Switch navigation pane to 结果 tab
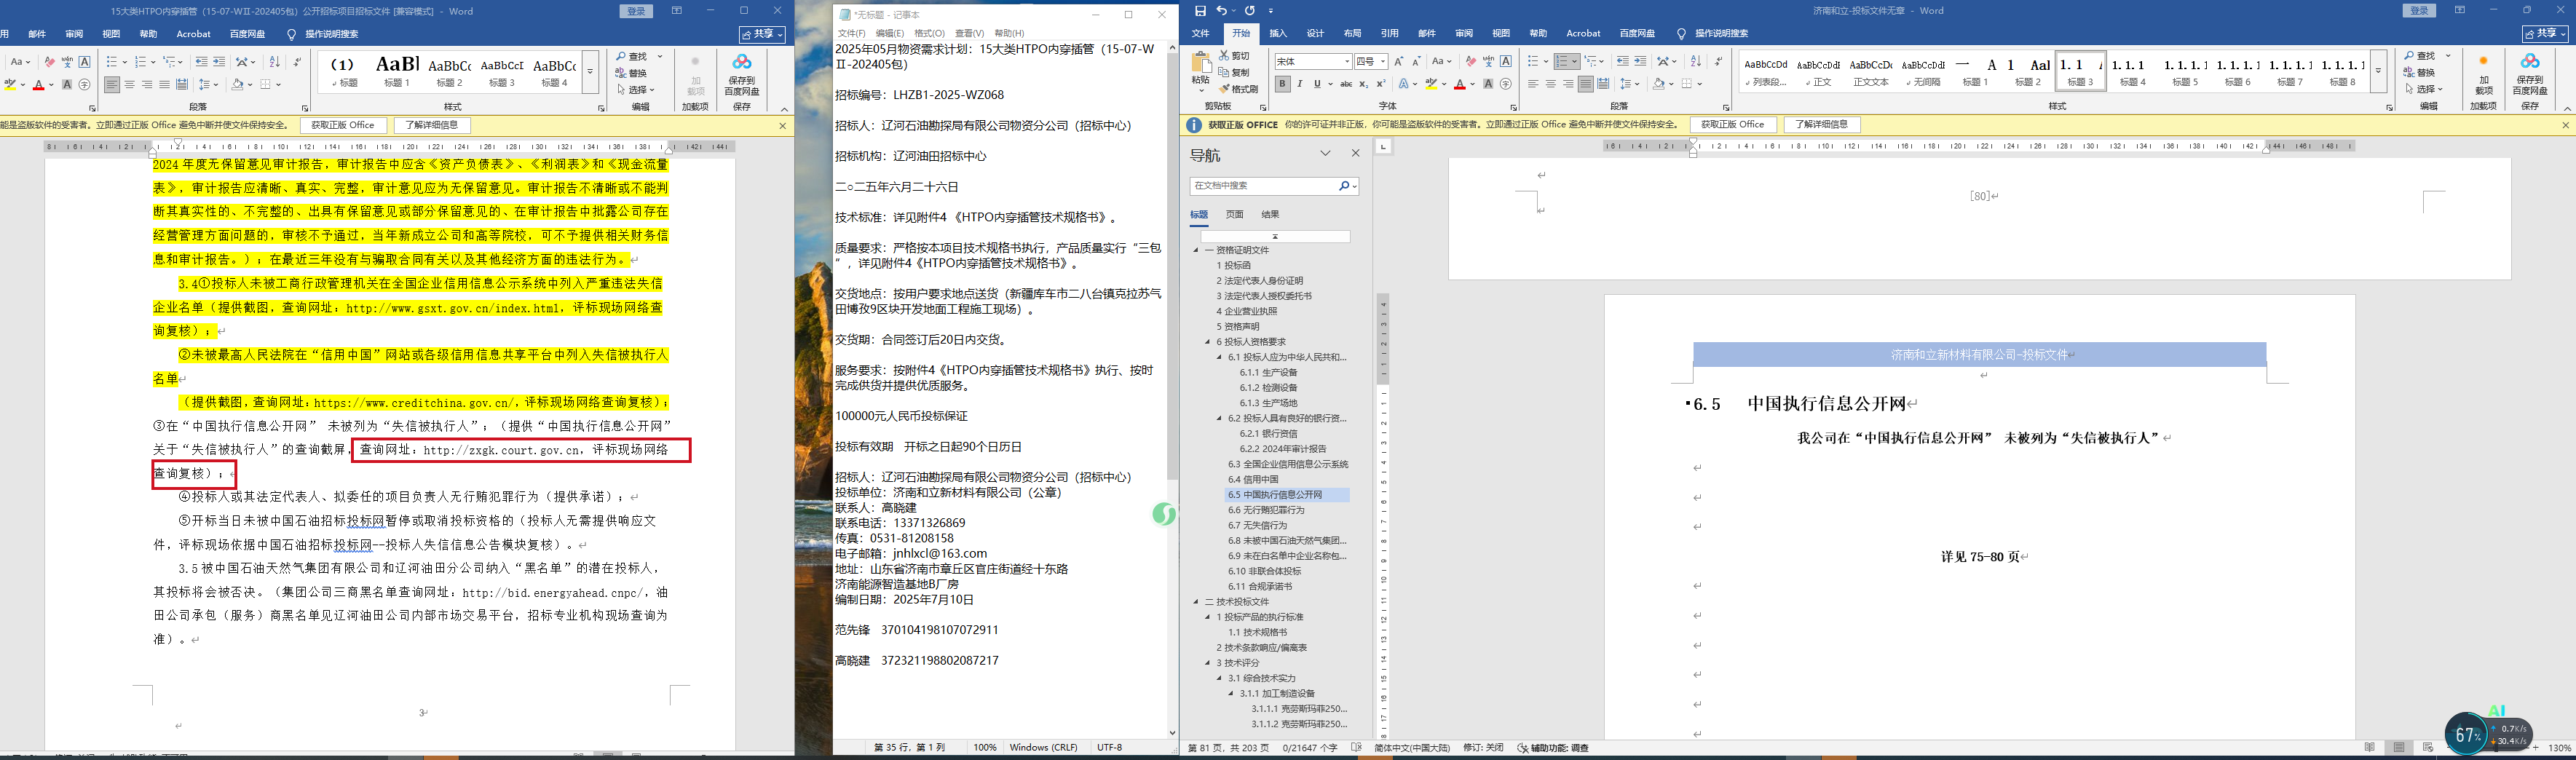The width and height of the screenshot is (2576, 760). [x=1270, y=214]
